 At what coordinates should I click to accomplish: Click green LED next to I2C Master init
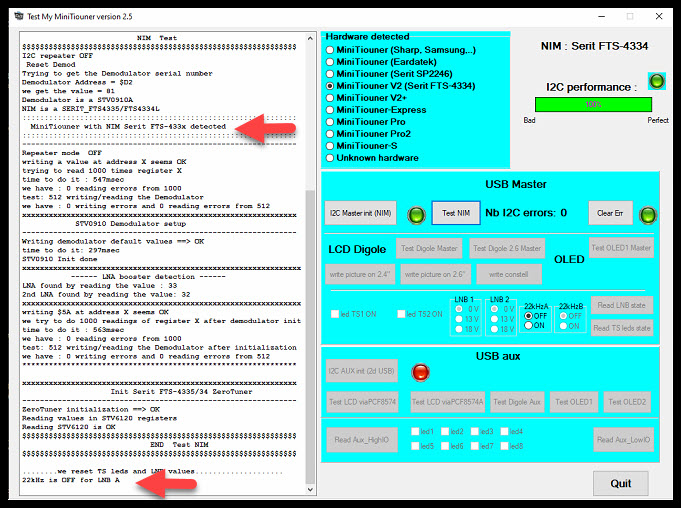(x=416, y=215)
